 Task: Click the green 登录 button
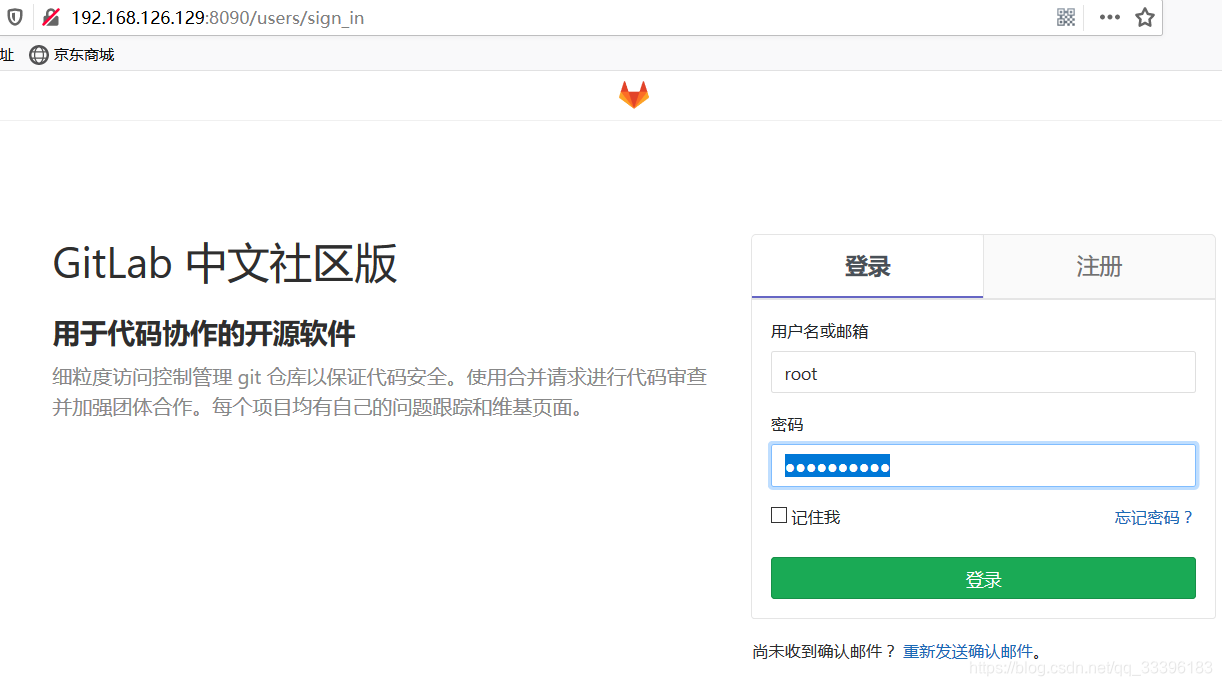point(983,578)
